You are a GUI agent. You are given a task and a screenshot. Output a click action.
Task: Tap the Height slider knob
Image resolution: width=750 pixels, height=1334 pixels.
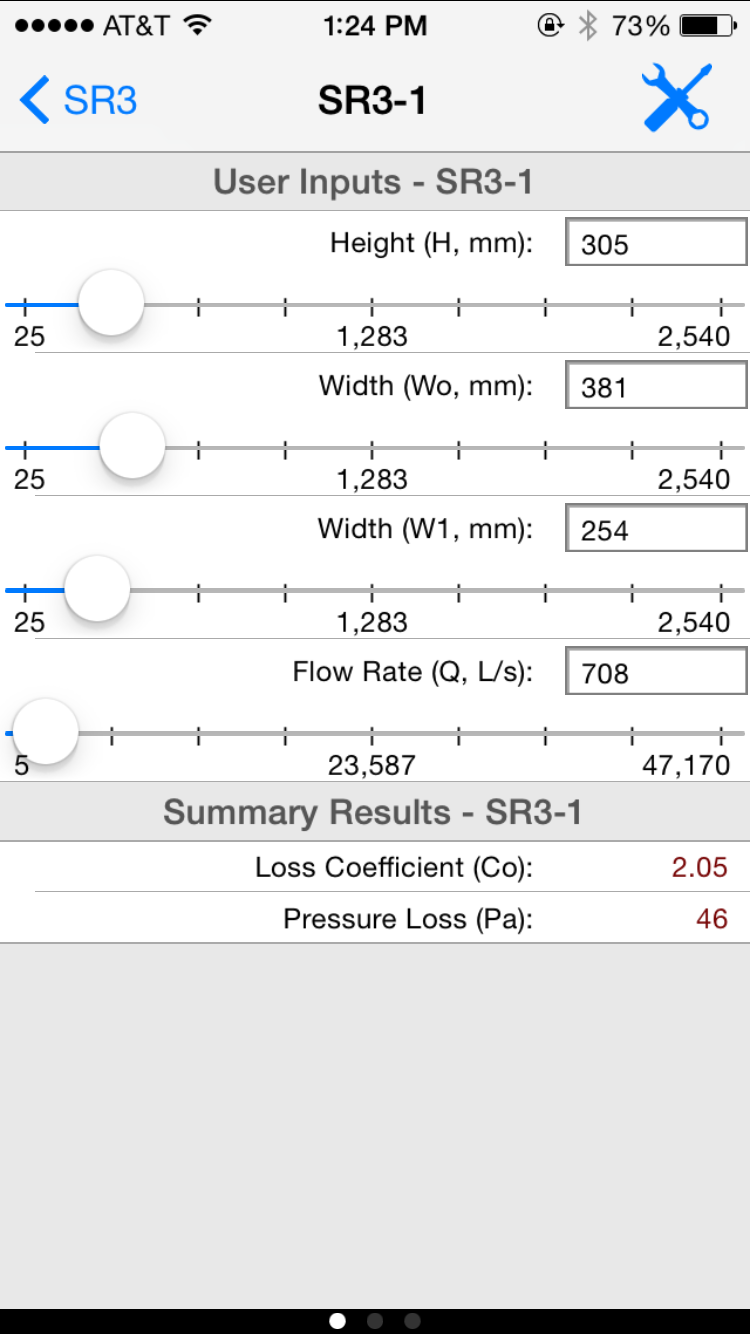pos(111,303)
